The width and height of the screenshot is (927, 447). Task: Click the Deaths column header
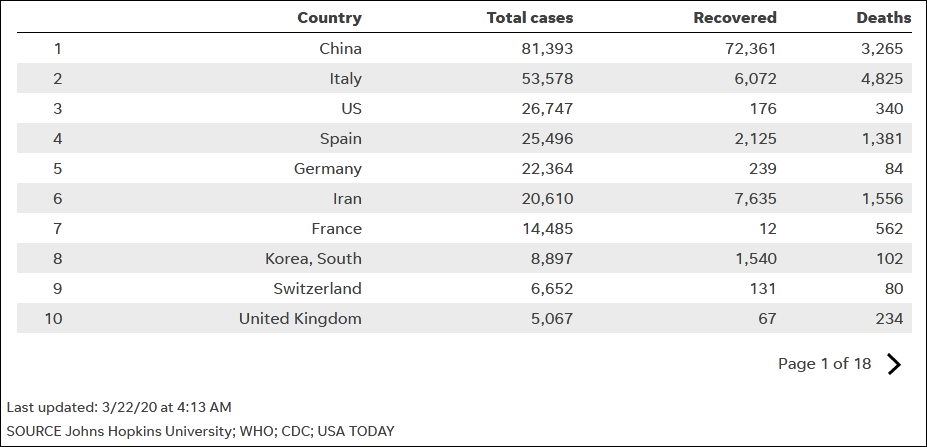(883, 18)
